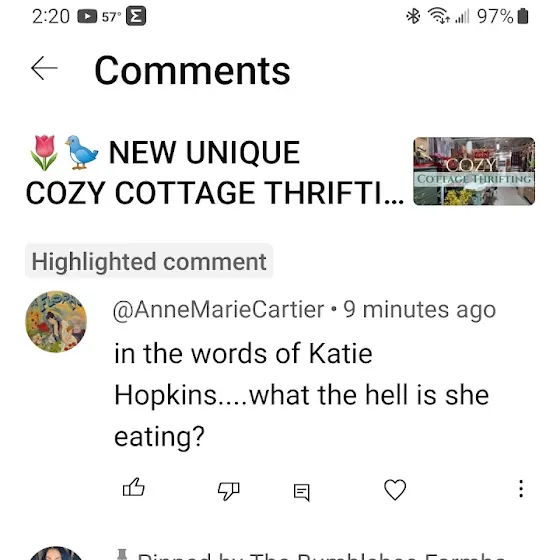This screenshot has width=560, height=560.
Task: Tap the comment text about Katie Hopkins
Action: point(301,395)
